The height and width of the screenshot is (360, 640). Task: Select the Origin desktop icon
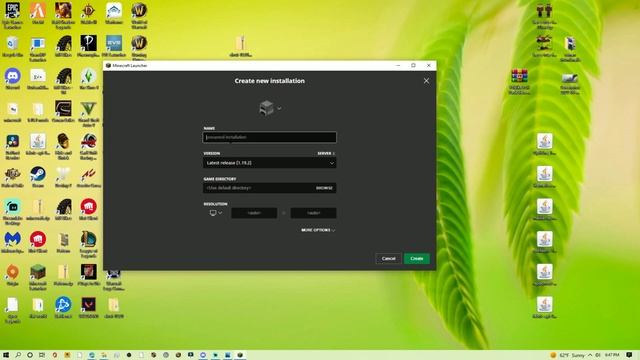(12, 275)
